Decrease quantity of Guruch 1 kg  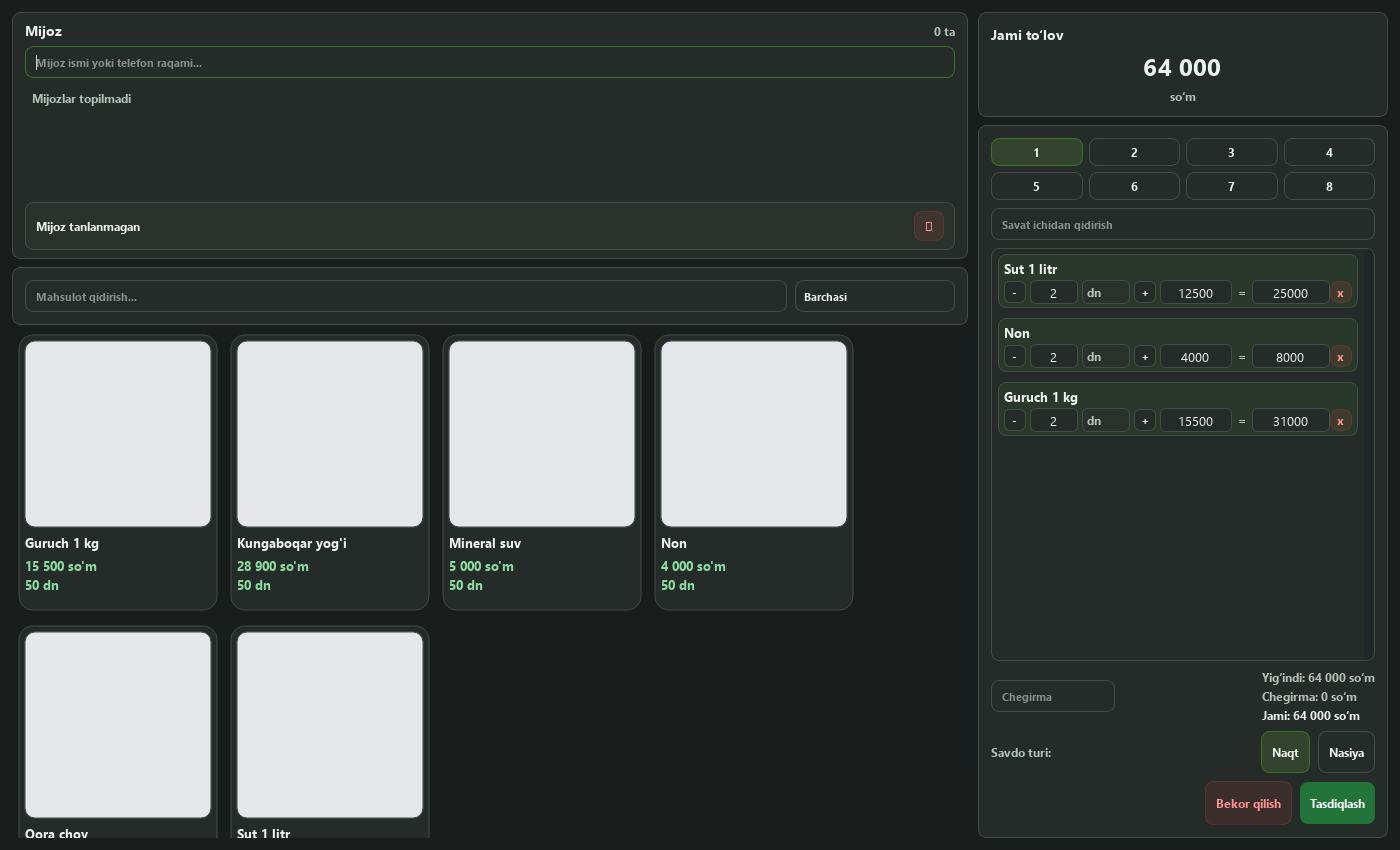click(1015, 421)
